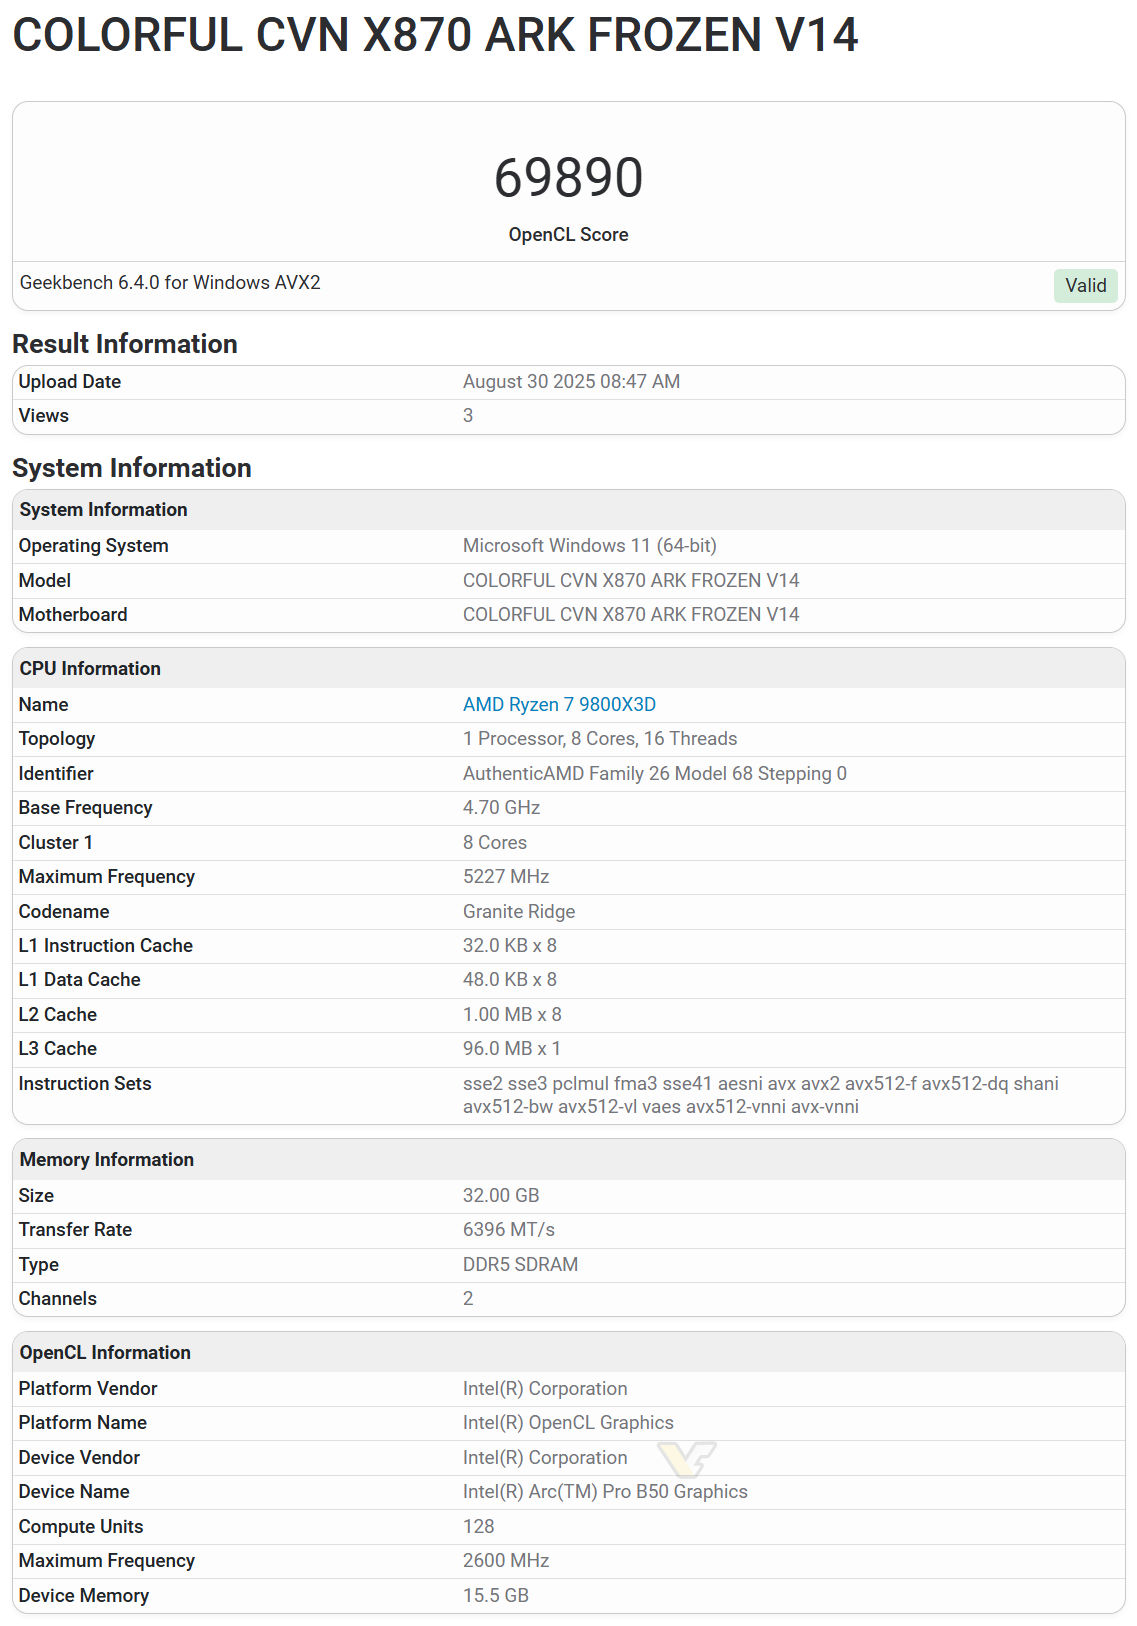Click the Upload Date row label
This screenshot has height=1626, width=1137.
70,382
